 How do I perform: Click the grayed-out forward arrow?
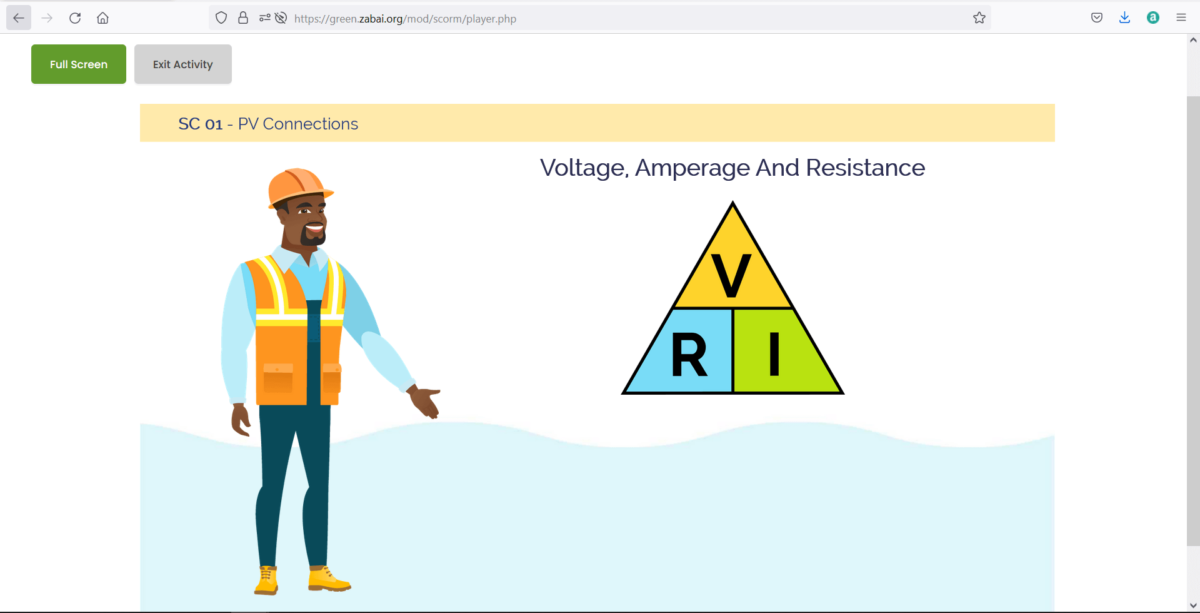45,17
